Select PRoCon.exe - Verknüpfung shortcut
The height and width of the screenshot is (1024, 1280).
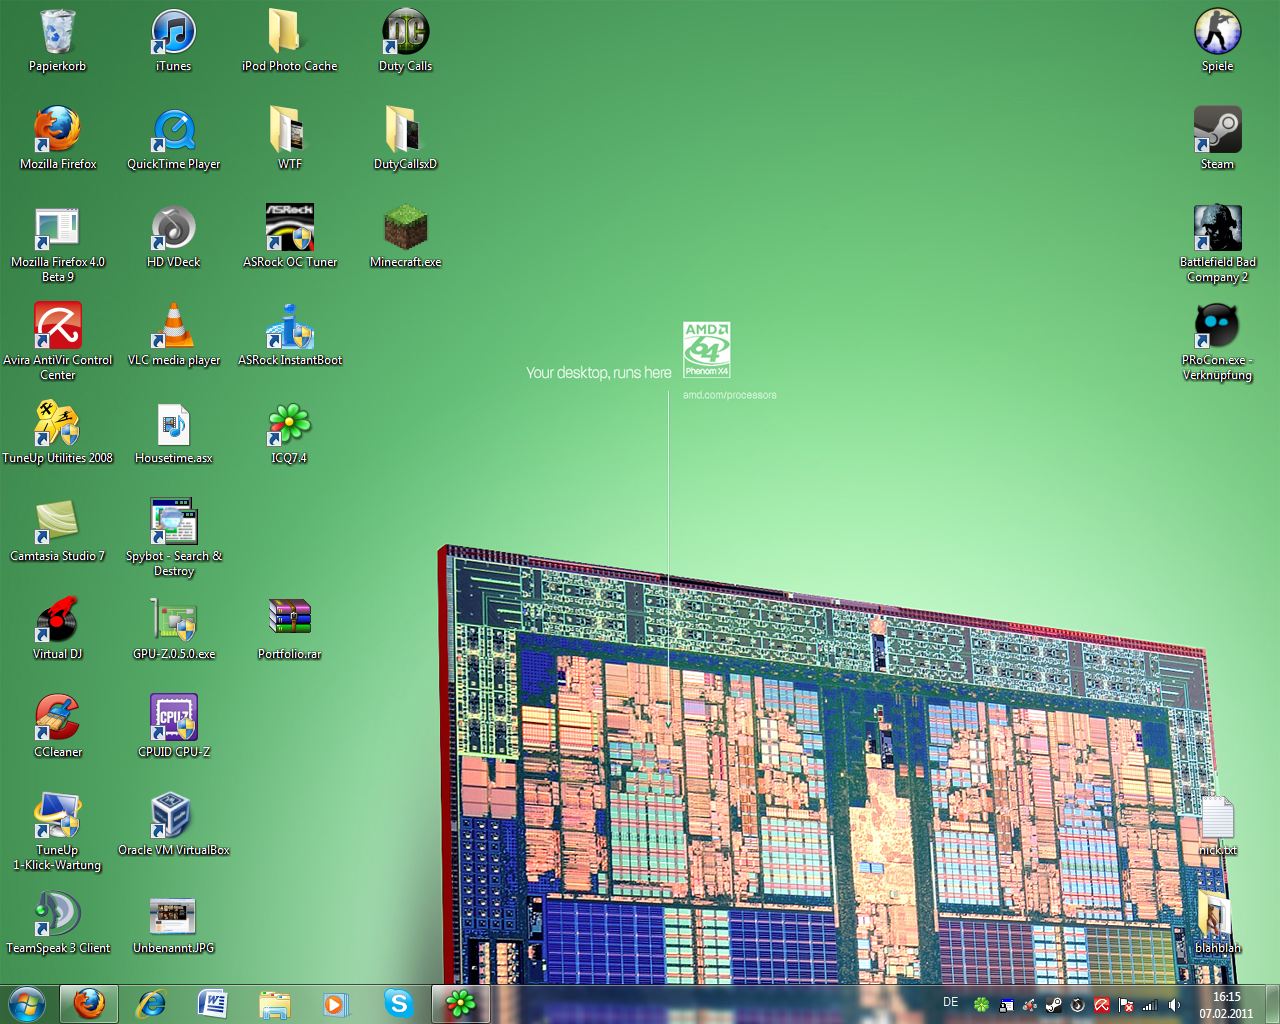click(1217, 343)
